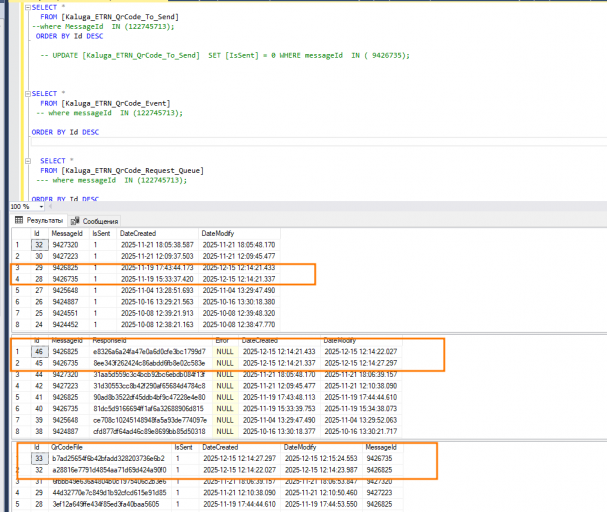607x512 pixels.
Task: Select the Id cell with value 46
Action: click(39, 351)
